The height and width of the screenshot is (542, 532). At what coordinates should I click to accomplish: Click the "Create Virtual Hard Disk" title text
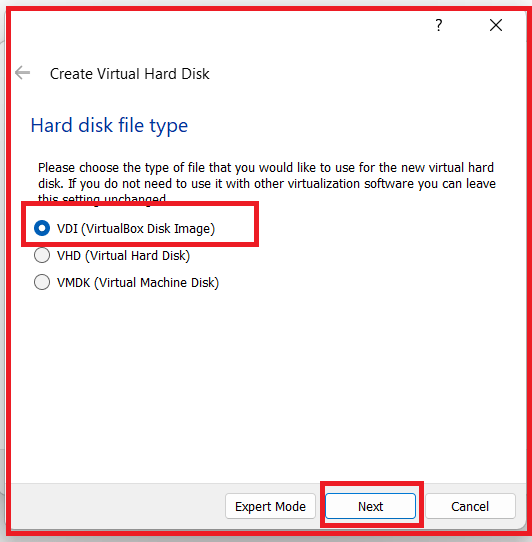click(130, 74)
